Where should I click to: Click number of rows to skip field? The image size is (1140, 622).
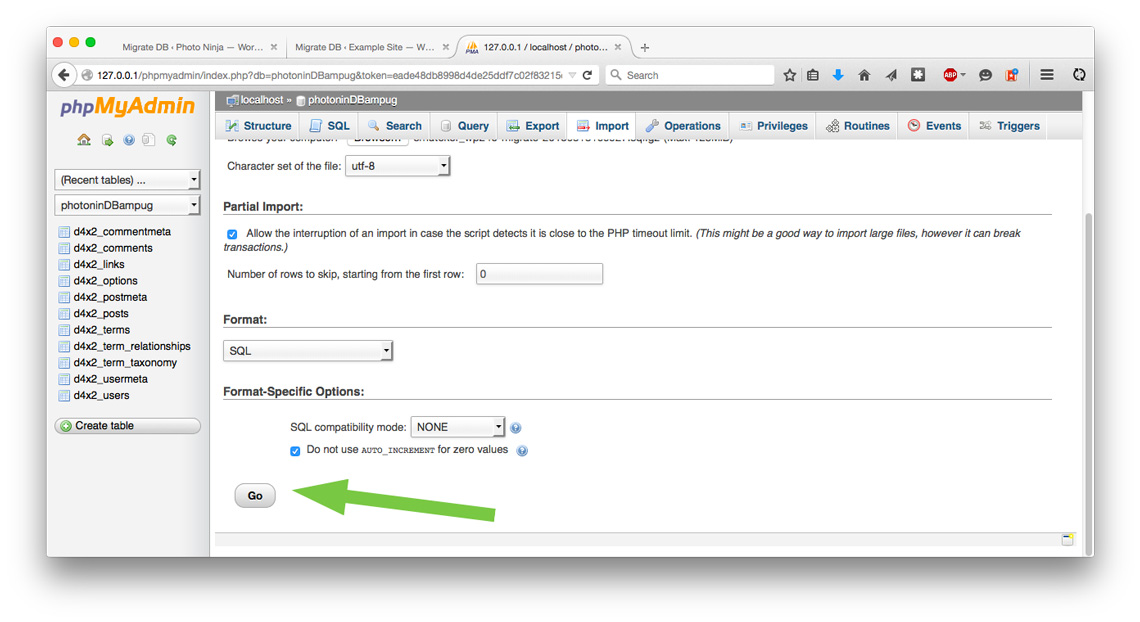pyautogui.click(x=539, y=274)
